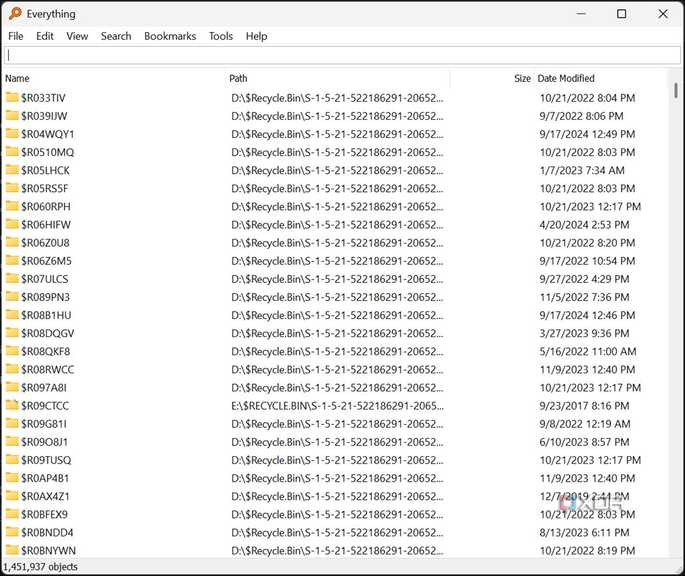
Task: Select the $R039IJW folder icon
Action: (12, 115)
